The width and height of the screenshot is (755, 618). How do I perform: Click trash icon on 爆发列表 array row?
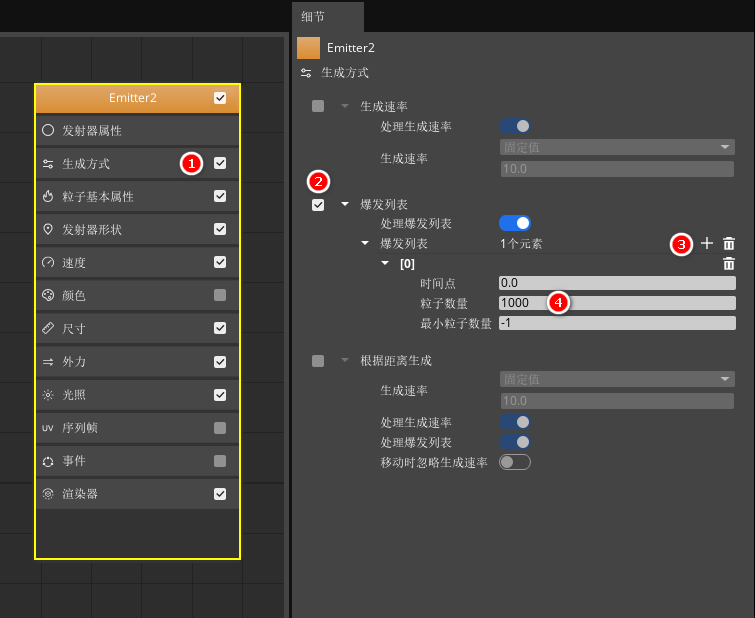click(x=729, y=243)
